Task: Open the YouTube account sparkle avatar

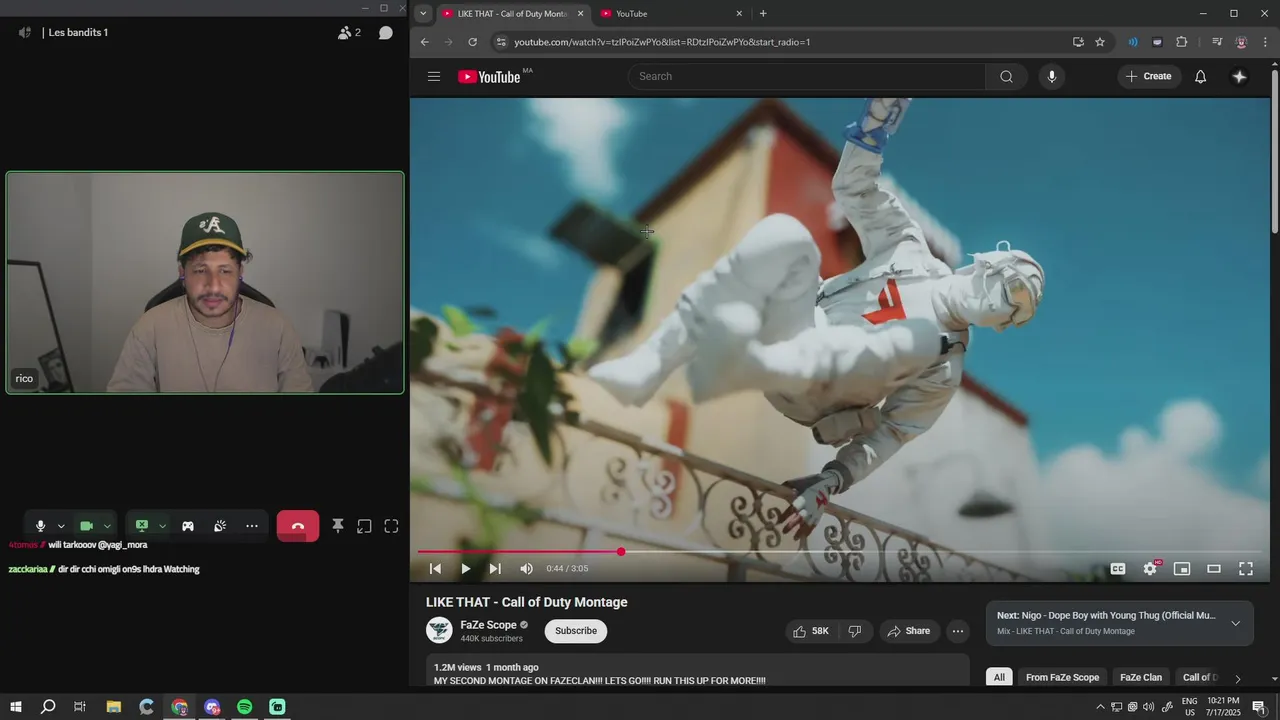Action: coord(1239,76)
